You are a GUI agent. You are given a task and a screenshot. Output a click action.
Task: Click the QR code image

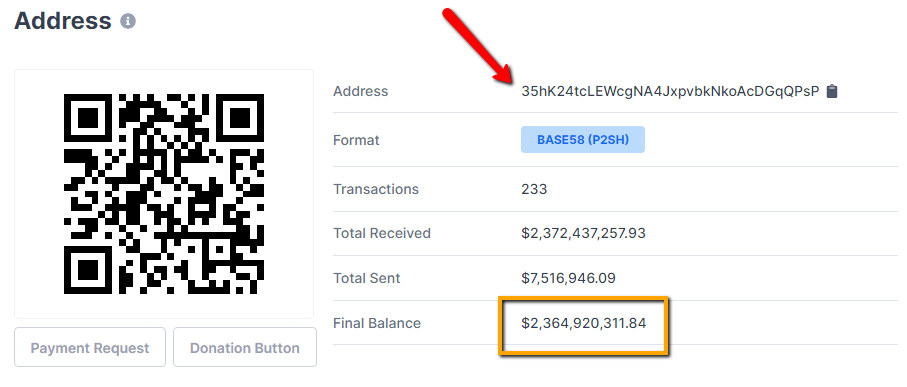(x=164, y=194)
